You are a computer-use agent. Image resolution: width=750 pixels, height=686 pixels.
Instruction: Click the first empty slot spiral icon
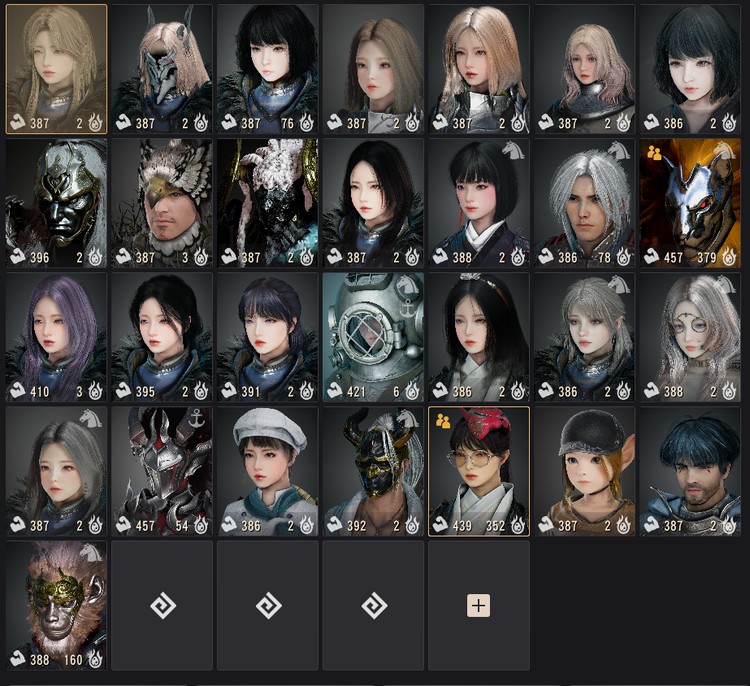click(163, 606)
